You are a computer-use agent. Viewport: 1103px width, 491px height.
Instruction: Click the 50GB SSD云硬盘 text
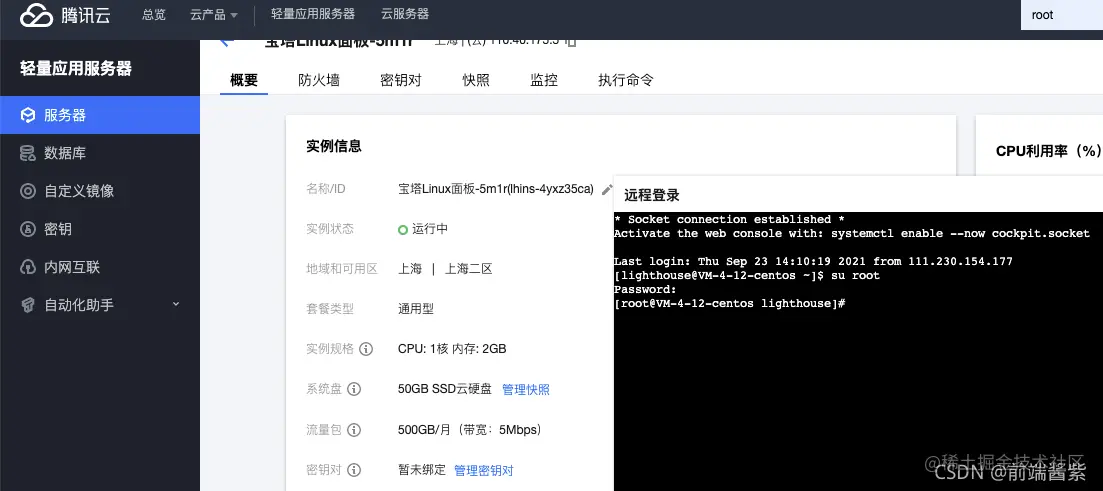point(445,389)
